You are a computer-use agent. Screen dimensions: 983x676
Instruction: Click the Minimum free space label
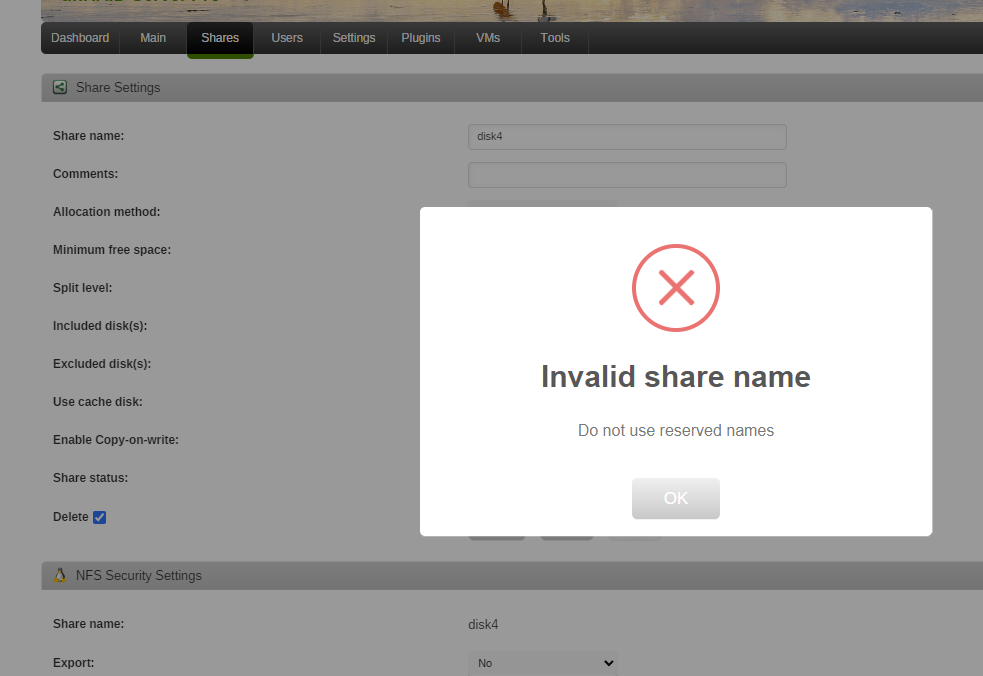pyautogui.click(x=112, y=250)
